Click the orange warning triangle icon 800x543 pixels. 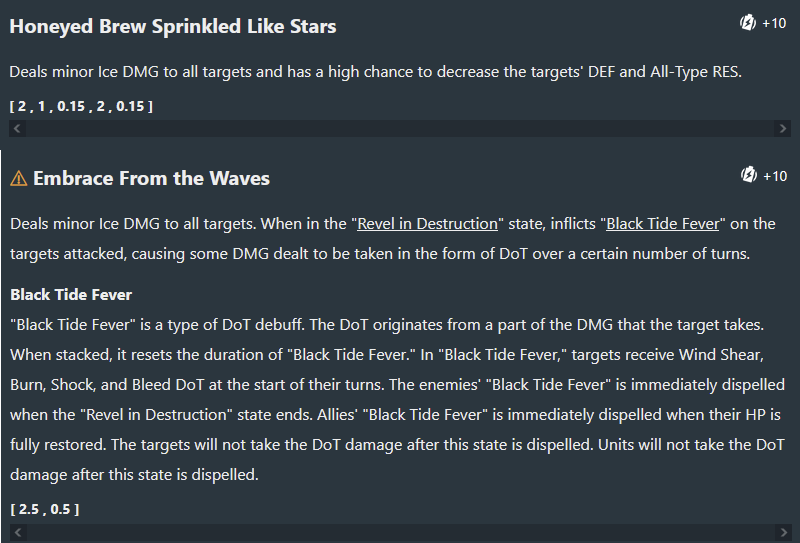pos(18,179)
